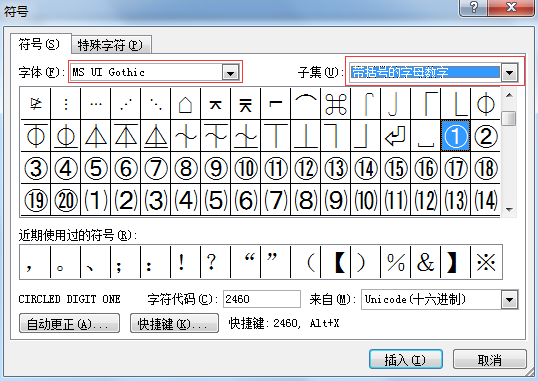Pick the return arrow ↵ symbol
The height and width of the screenshot is (381, 538).
point(396,136)
